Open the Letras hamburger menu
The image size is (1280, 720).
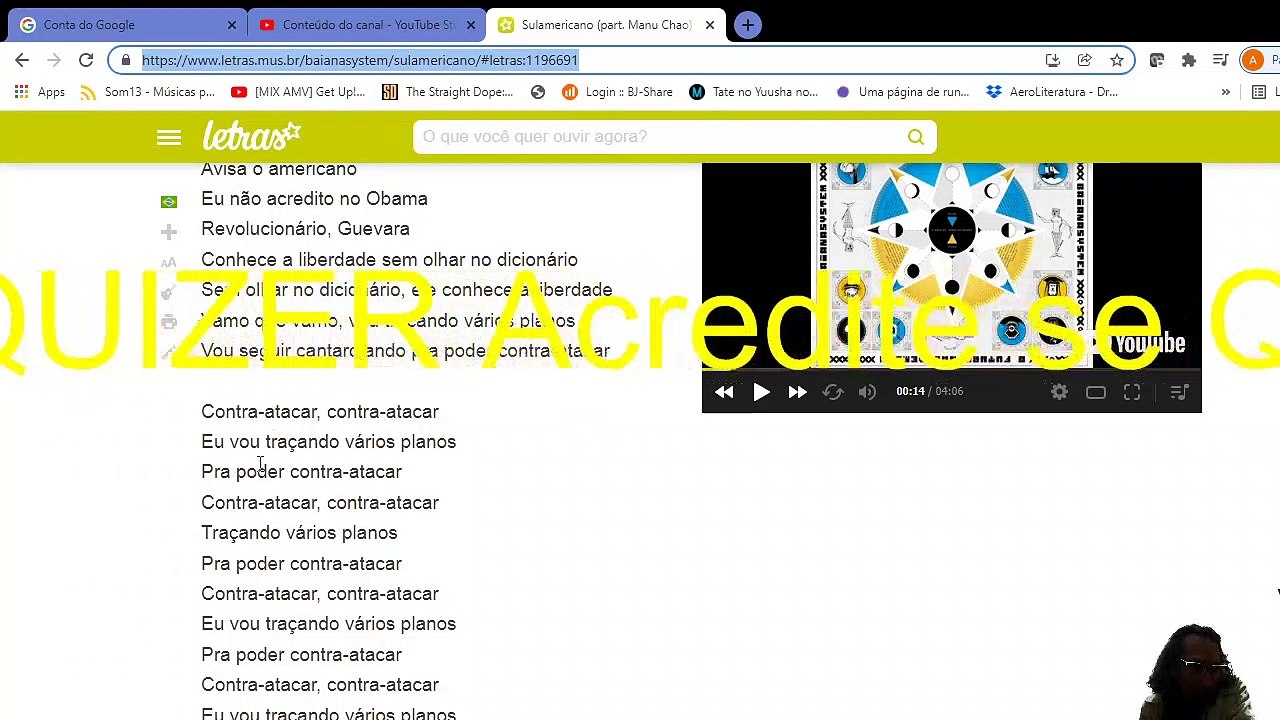click(x=169, y=137)
